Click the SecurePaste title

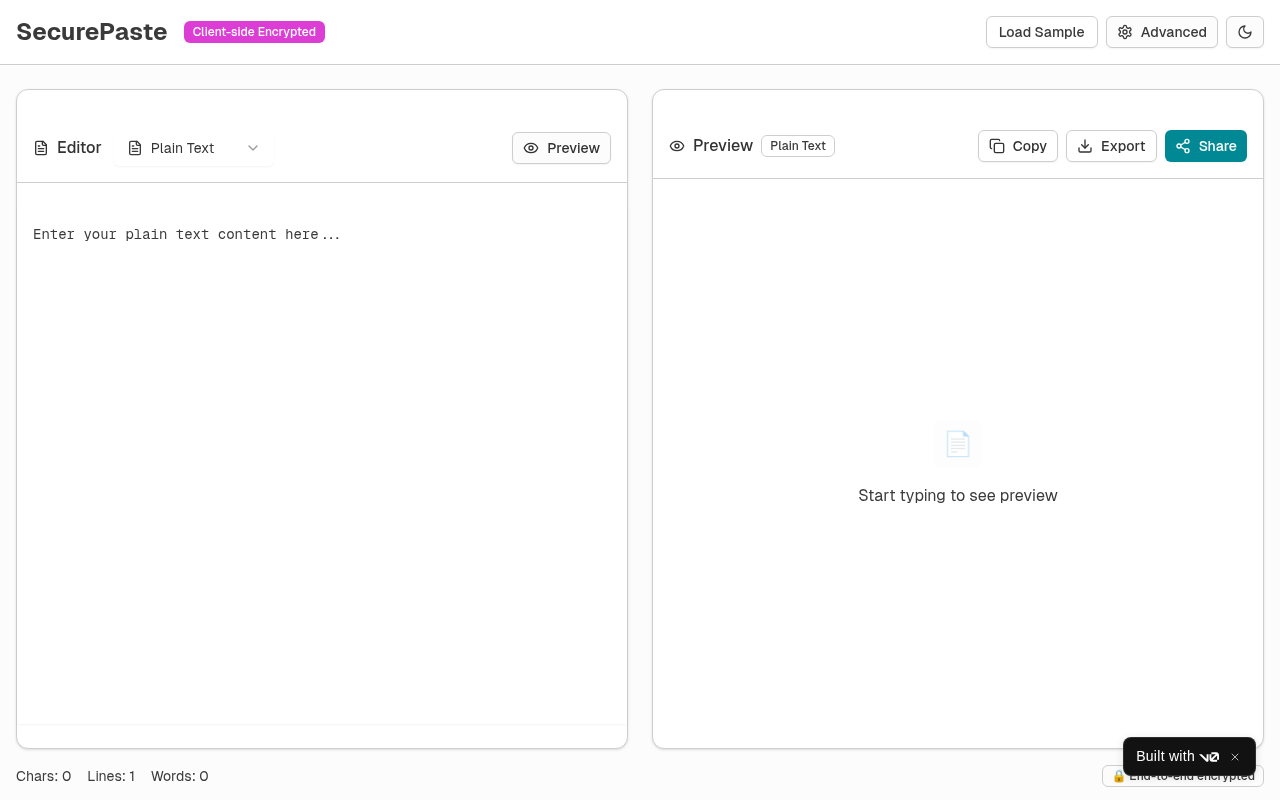[x=92, y=32]
